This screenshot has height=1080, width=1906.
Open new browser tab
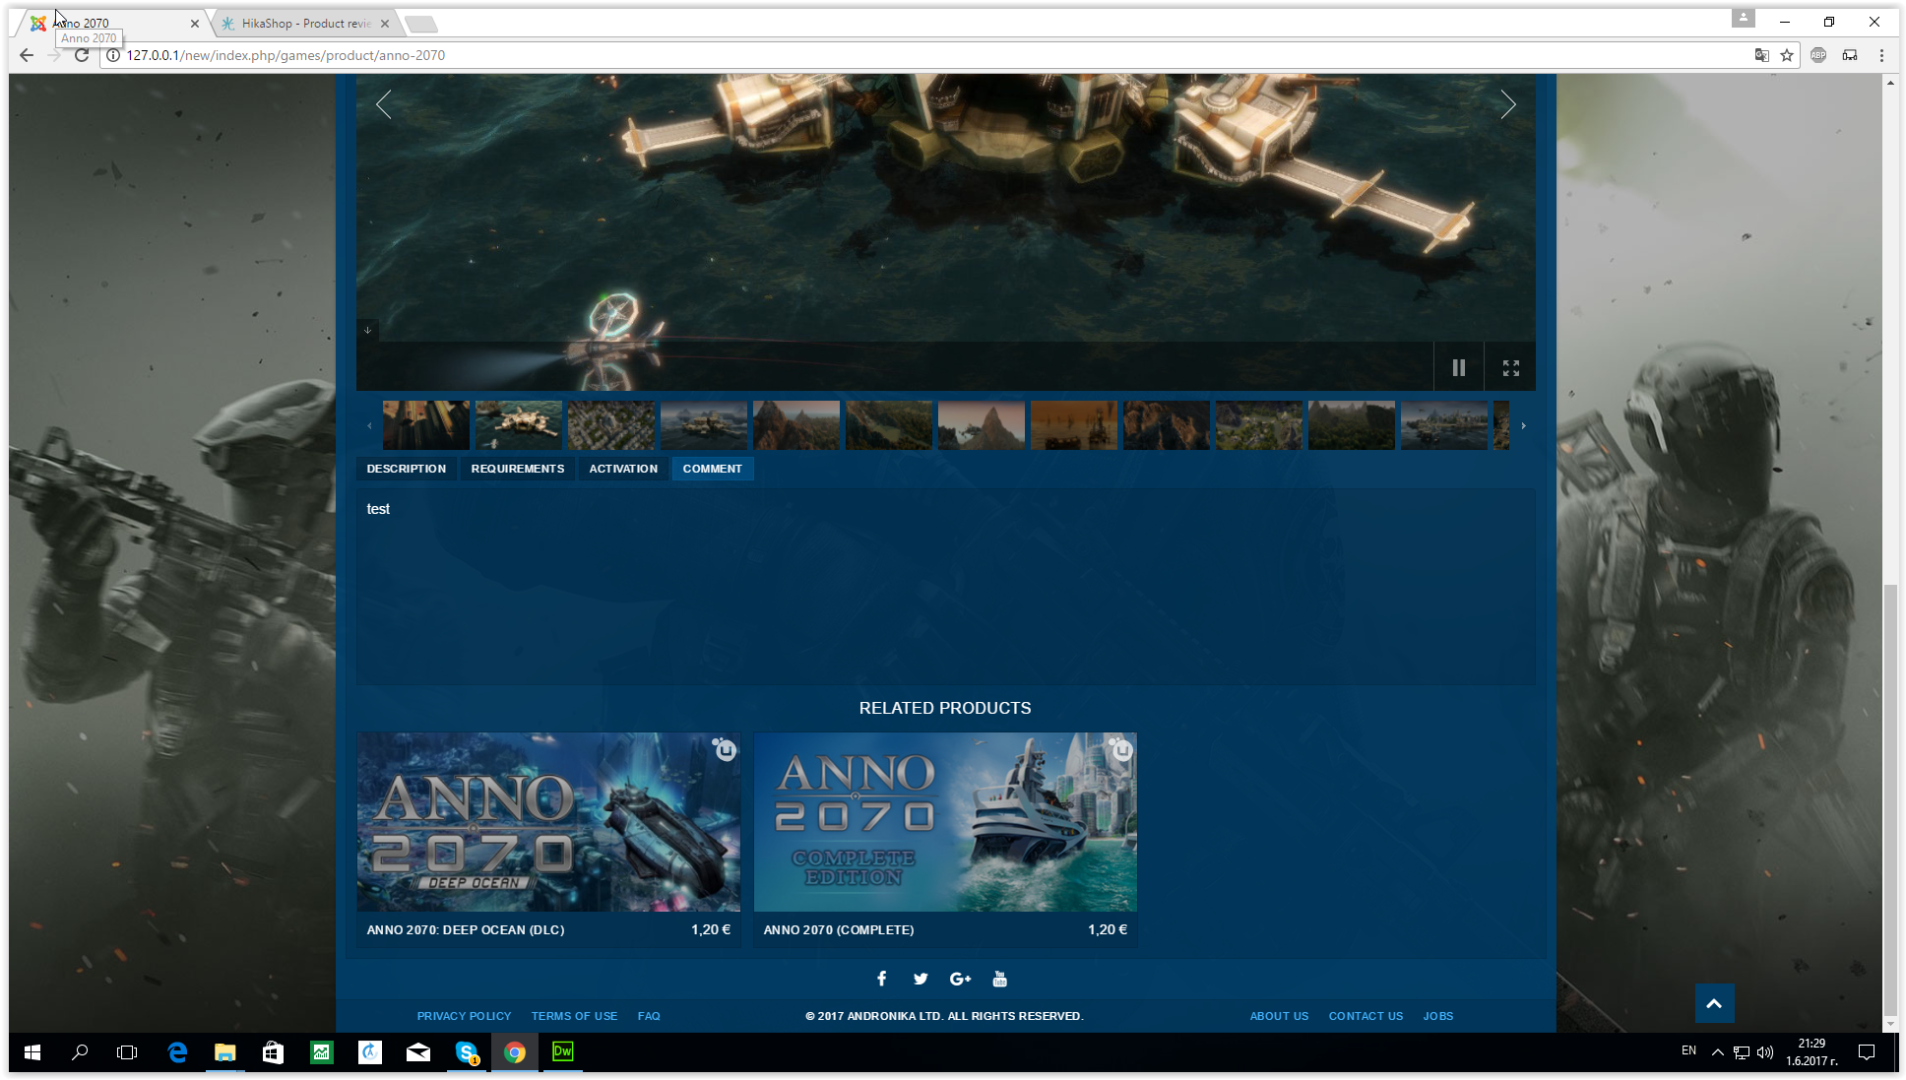[x=422, y=23]
